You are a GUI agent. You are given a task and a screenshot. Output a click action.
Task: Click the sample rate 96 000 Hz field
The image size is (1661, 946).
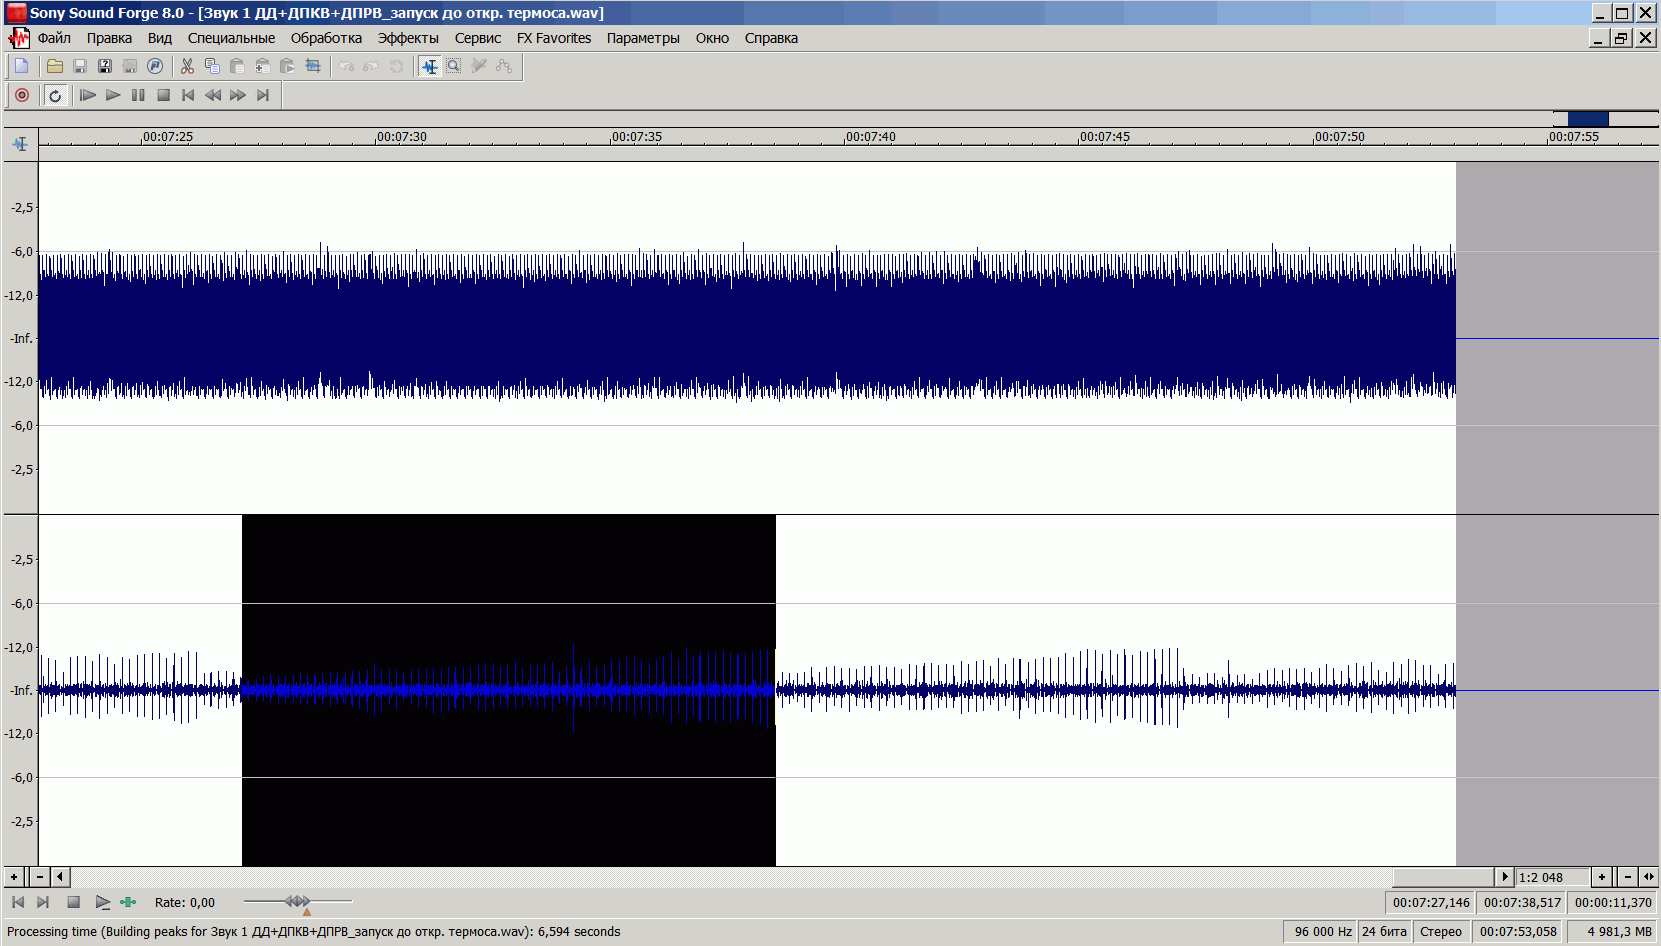[x=1322, y=931]
